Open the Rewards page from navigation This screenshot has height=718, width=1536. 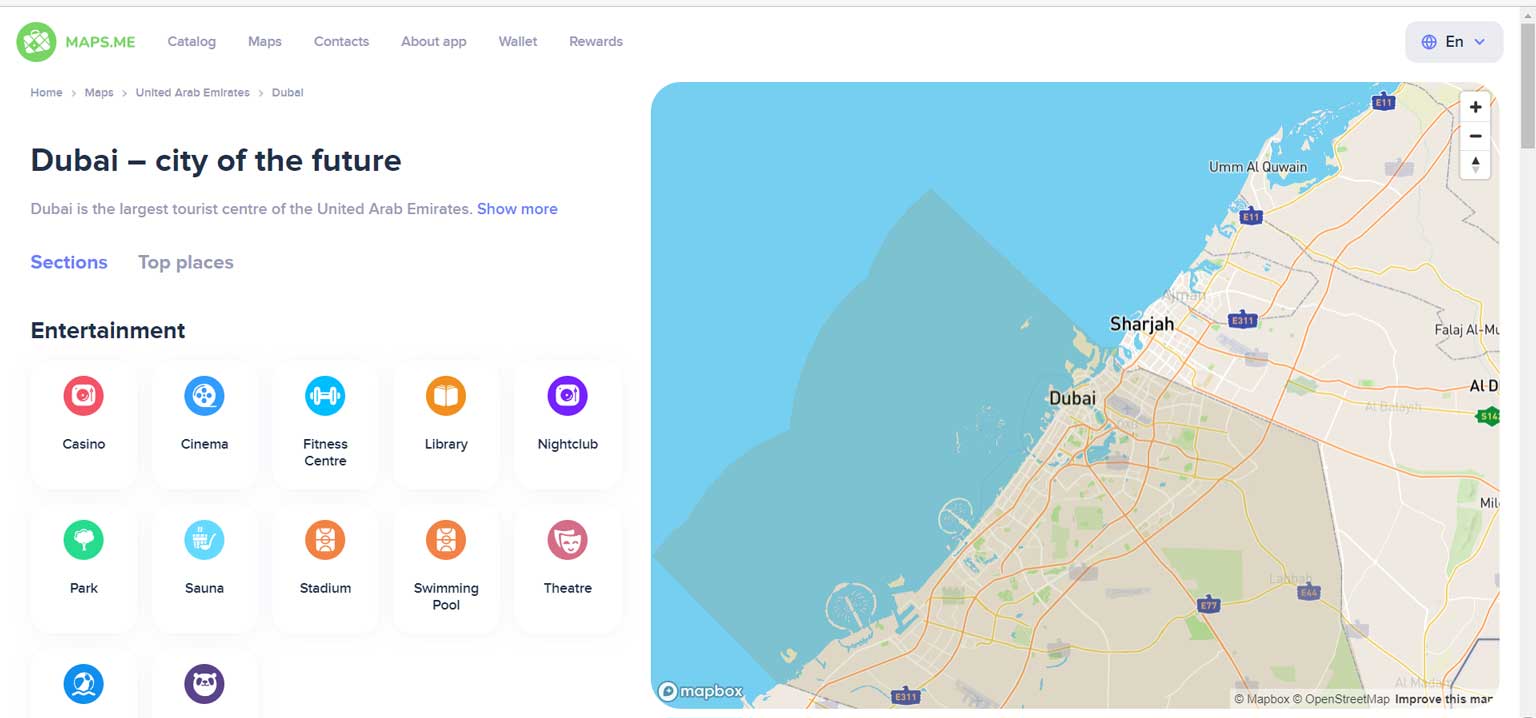coord(595,41)
